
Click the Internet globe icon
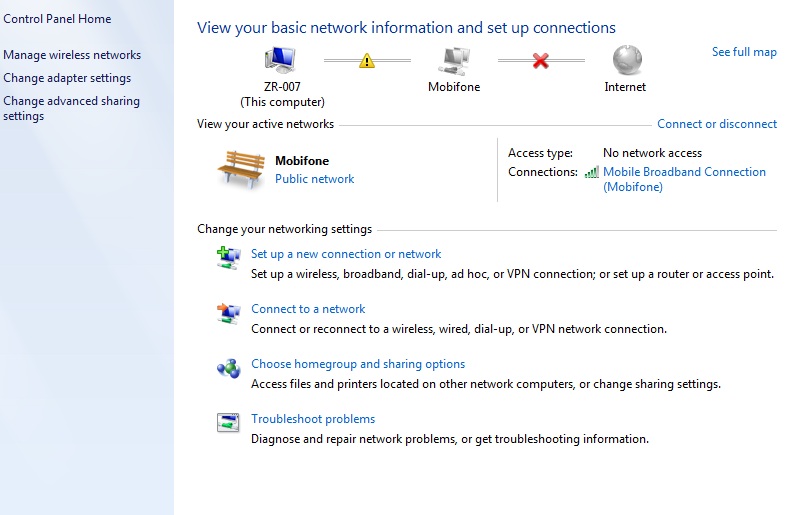click(626, 60)
